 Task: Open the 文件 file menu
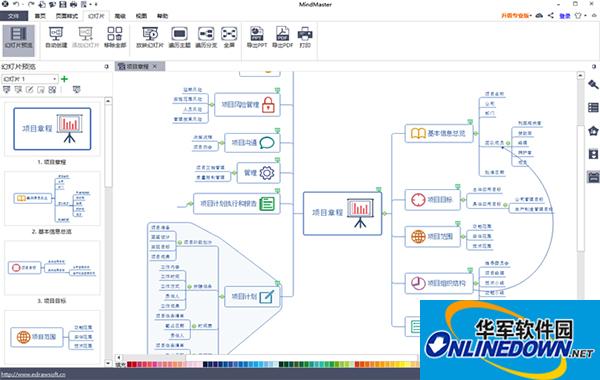tap(14, 16)
